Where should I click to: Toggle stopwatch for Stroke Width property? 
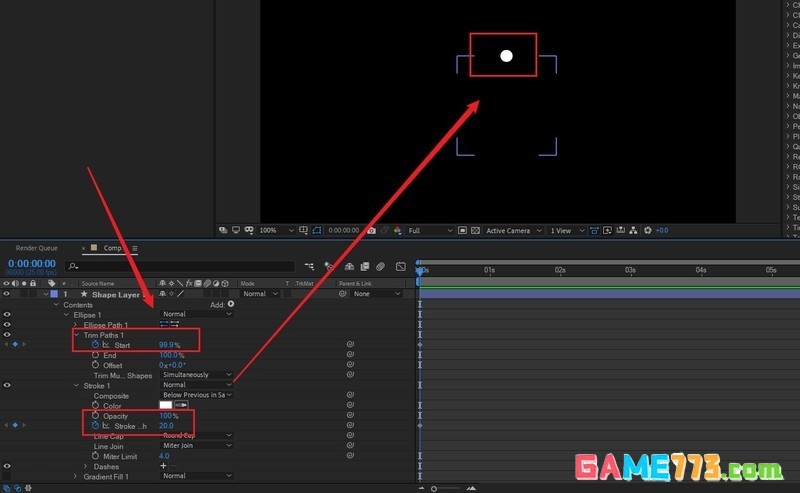pos(96,426)
